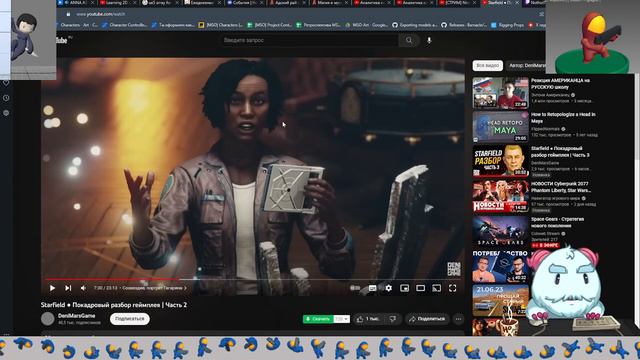Click the green Скачать download button
640x360 pixels.
(318, 319)
